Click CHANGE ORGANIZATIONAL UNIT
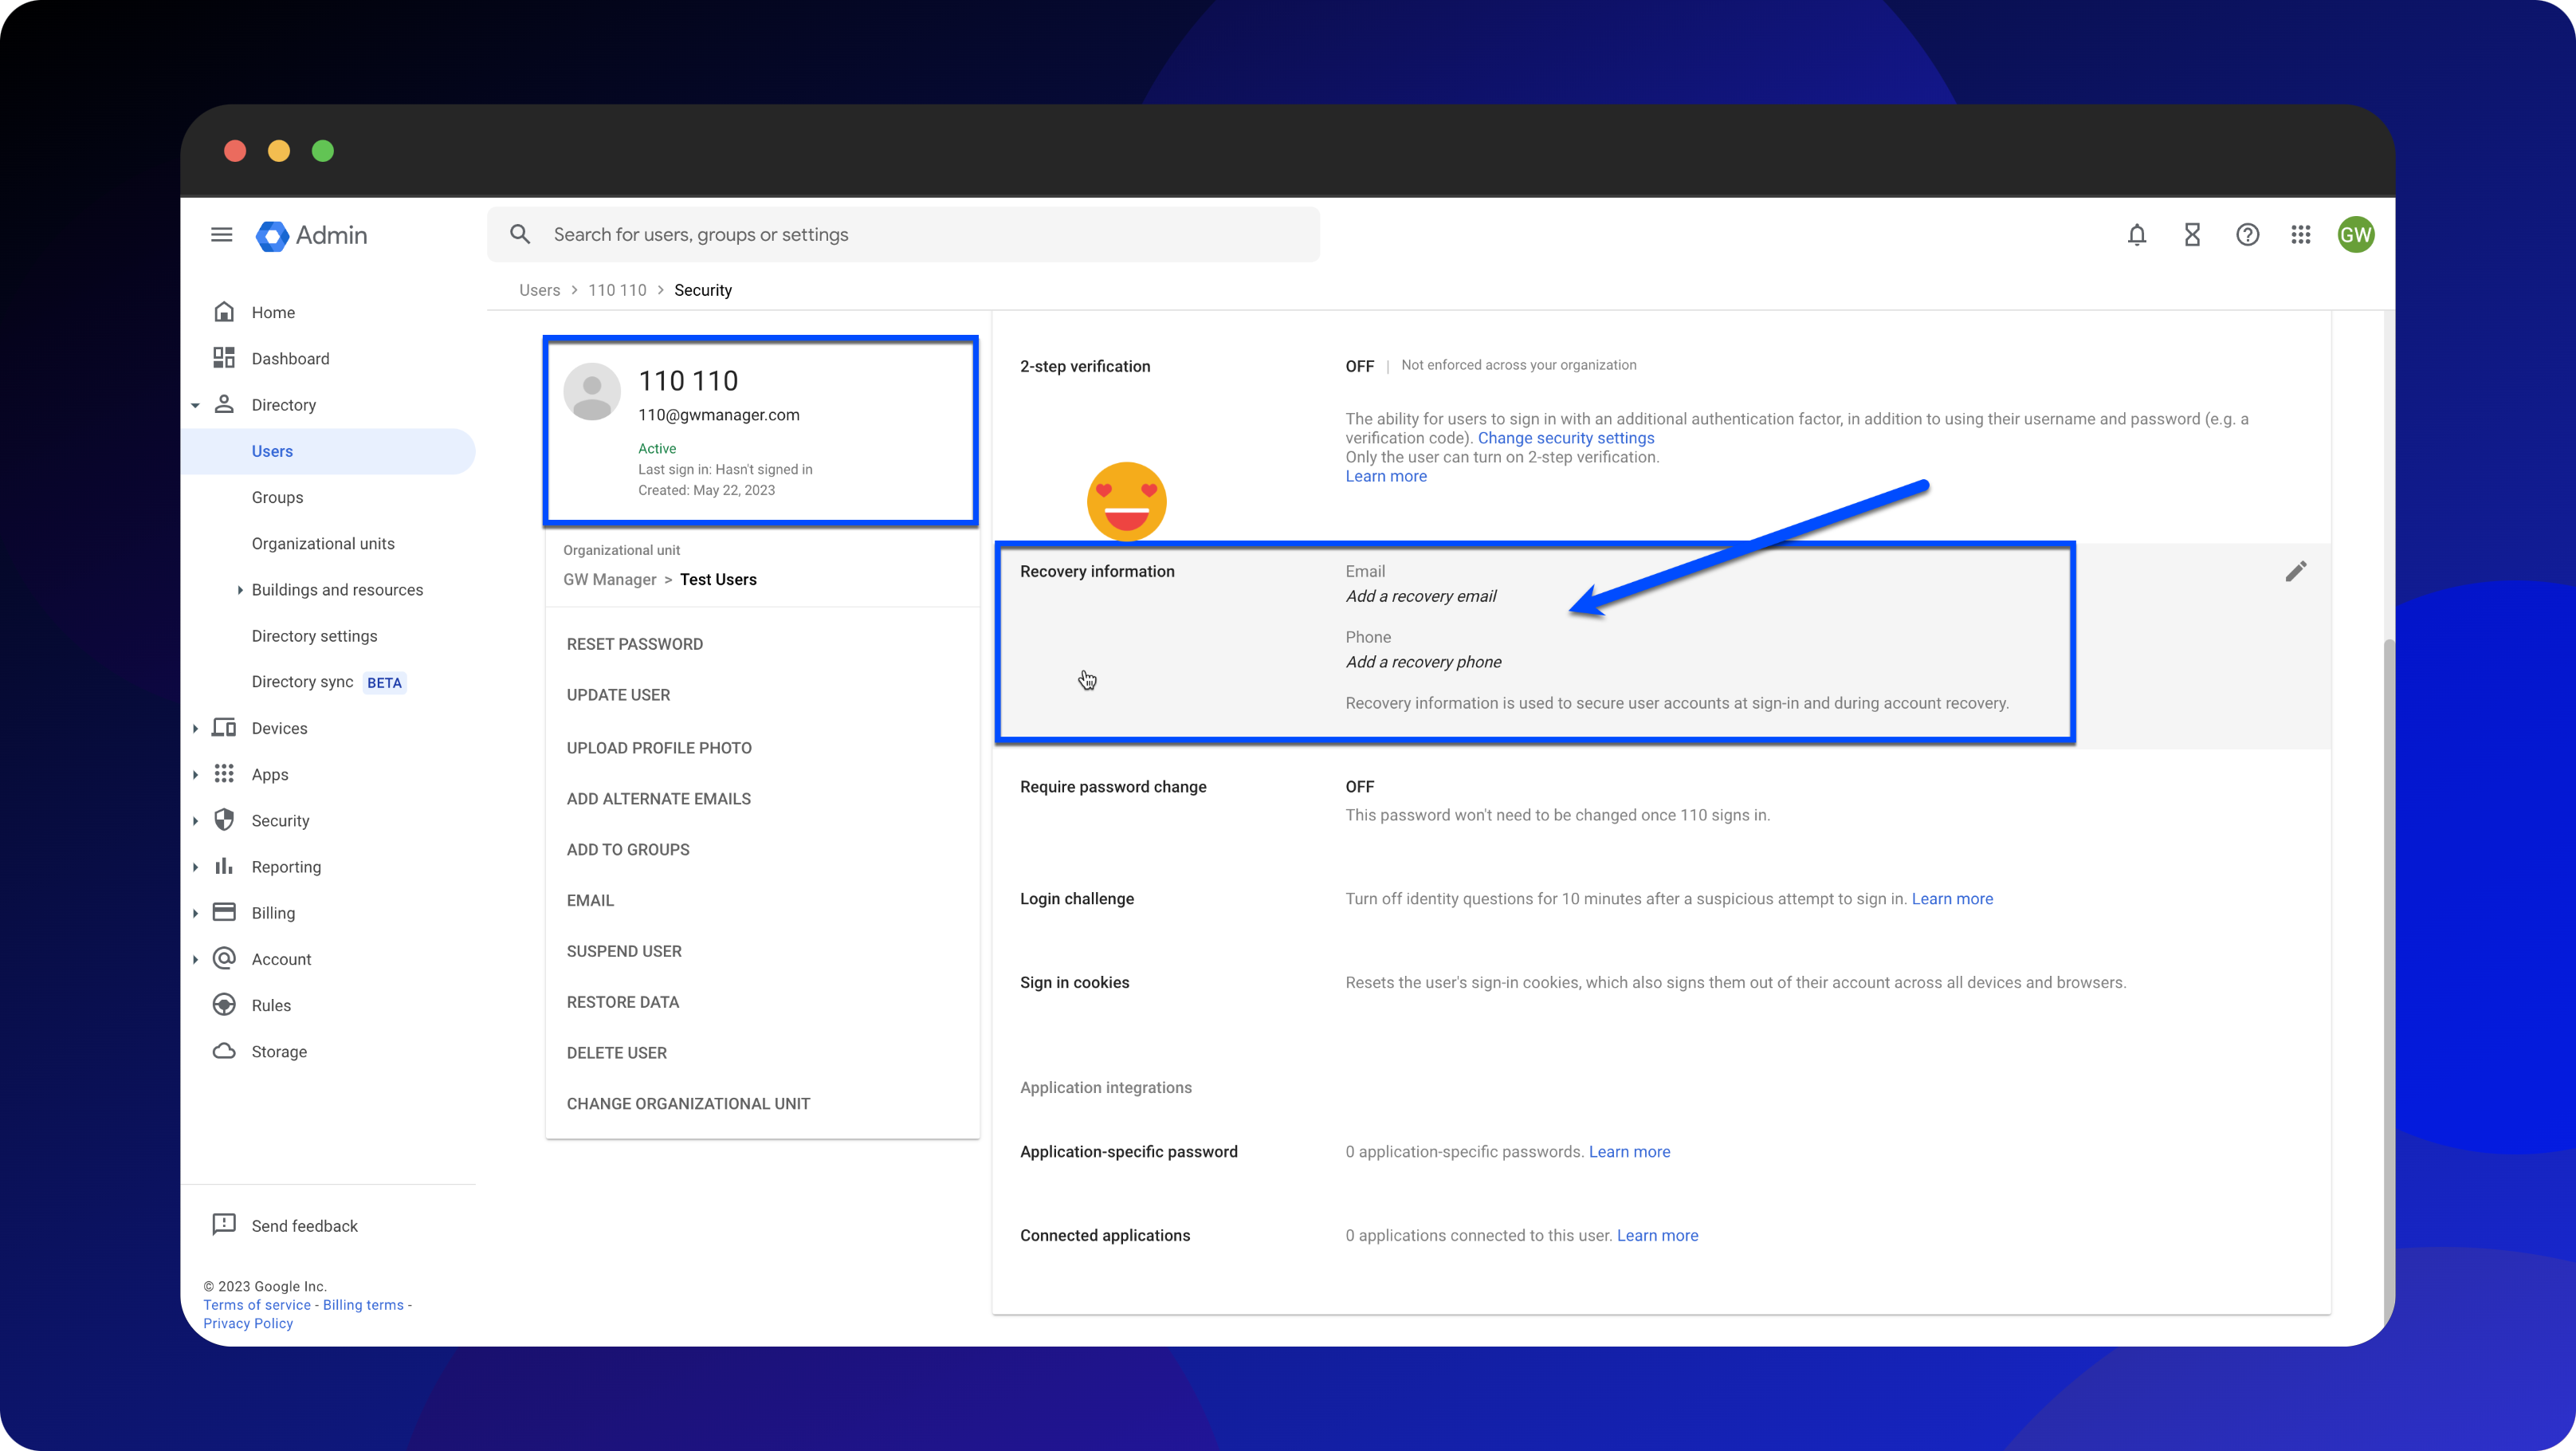Screen dimensions: 2576x1451 688,1104
